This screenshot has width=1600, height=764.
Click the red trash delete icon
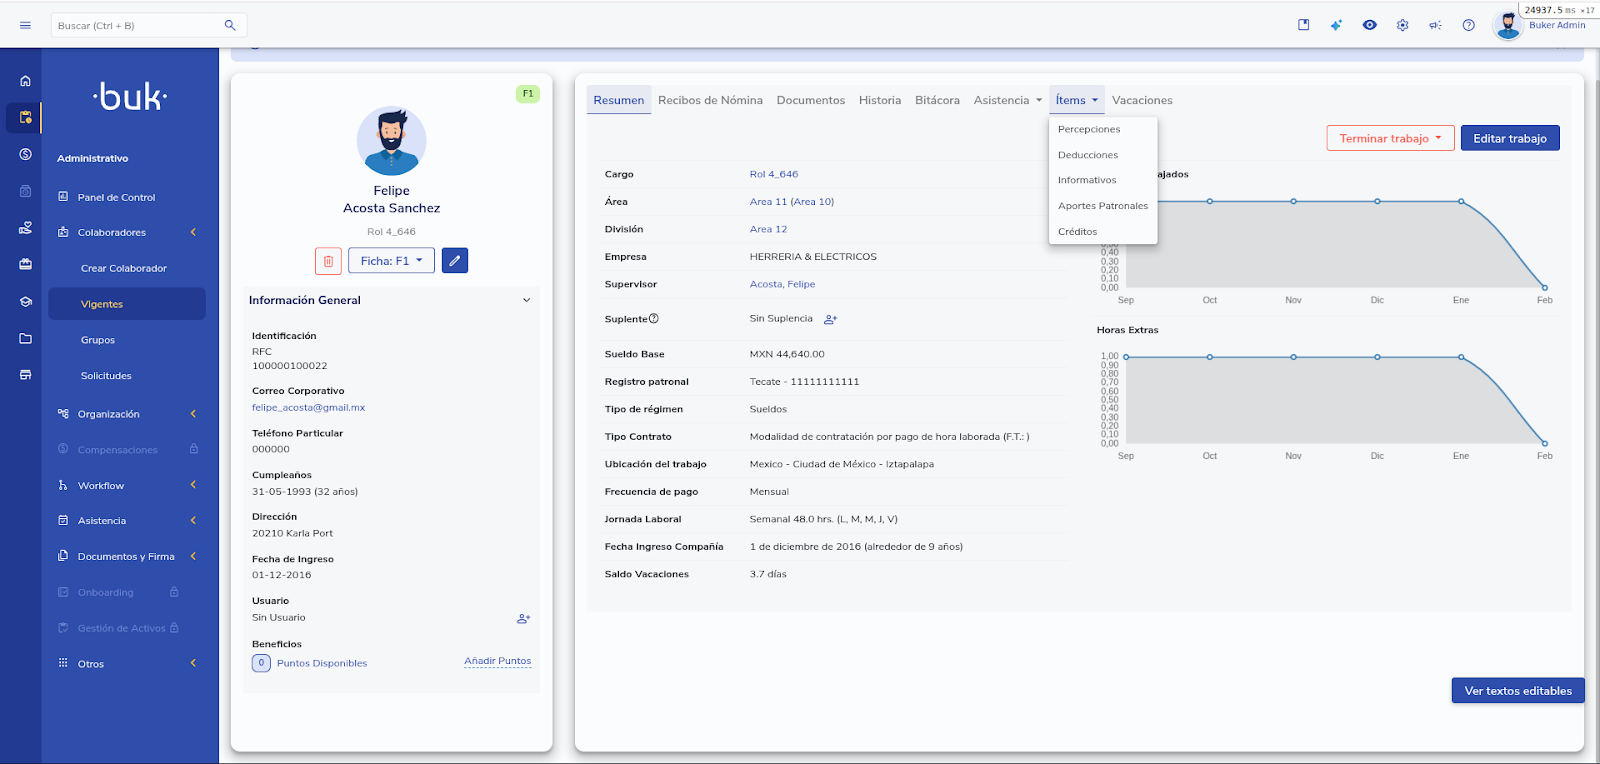(x=328, y=261)
